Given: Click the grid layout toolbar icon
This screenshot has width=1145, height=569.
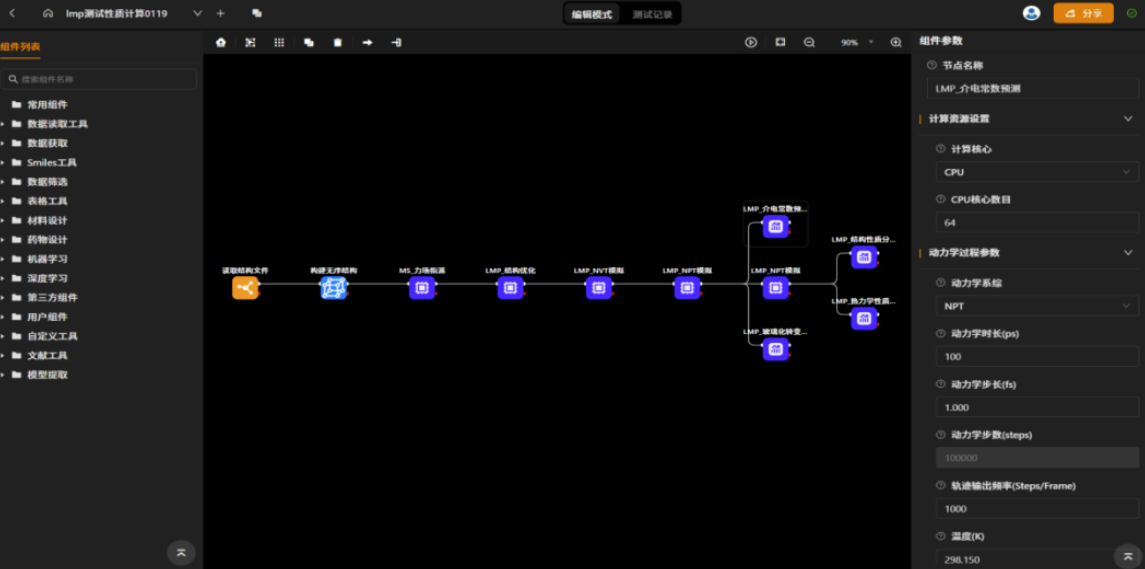Looking at the screenshot, I should click(x=279, y=42).
